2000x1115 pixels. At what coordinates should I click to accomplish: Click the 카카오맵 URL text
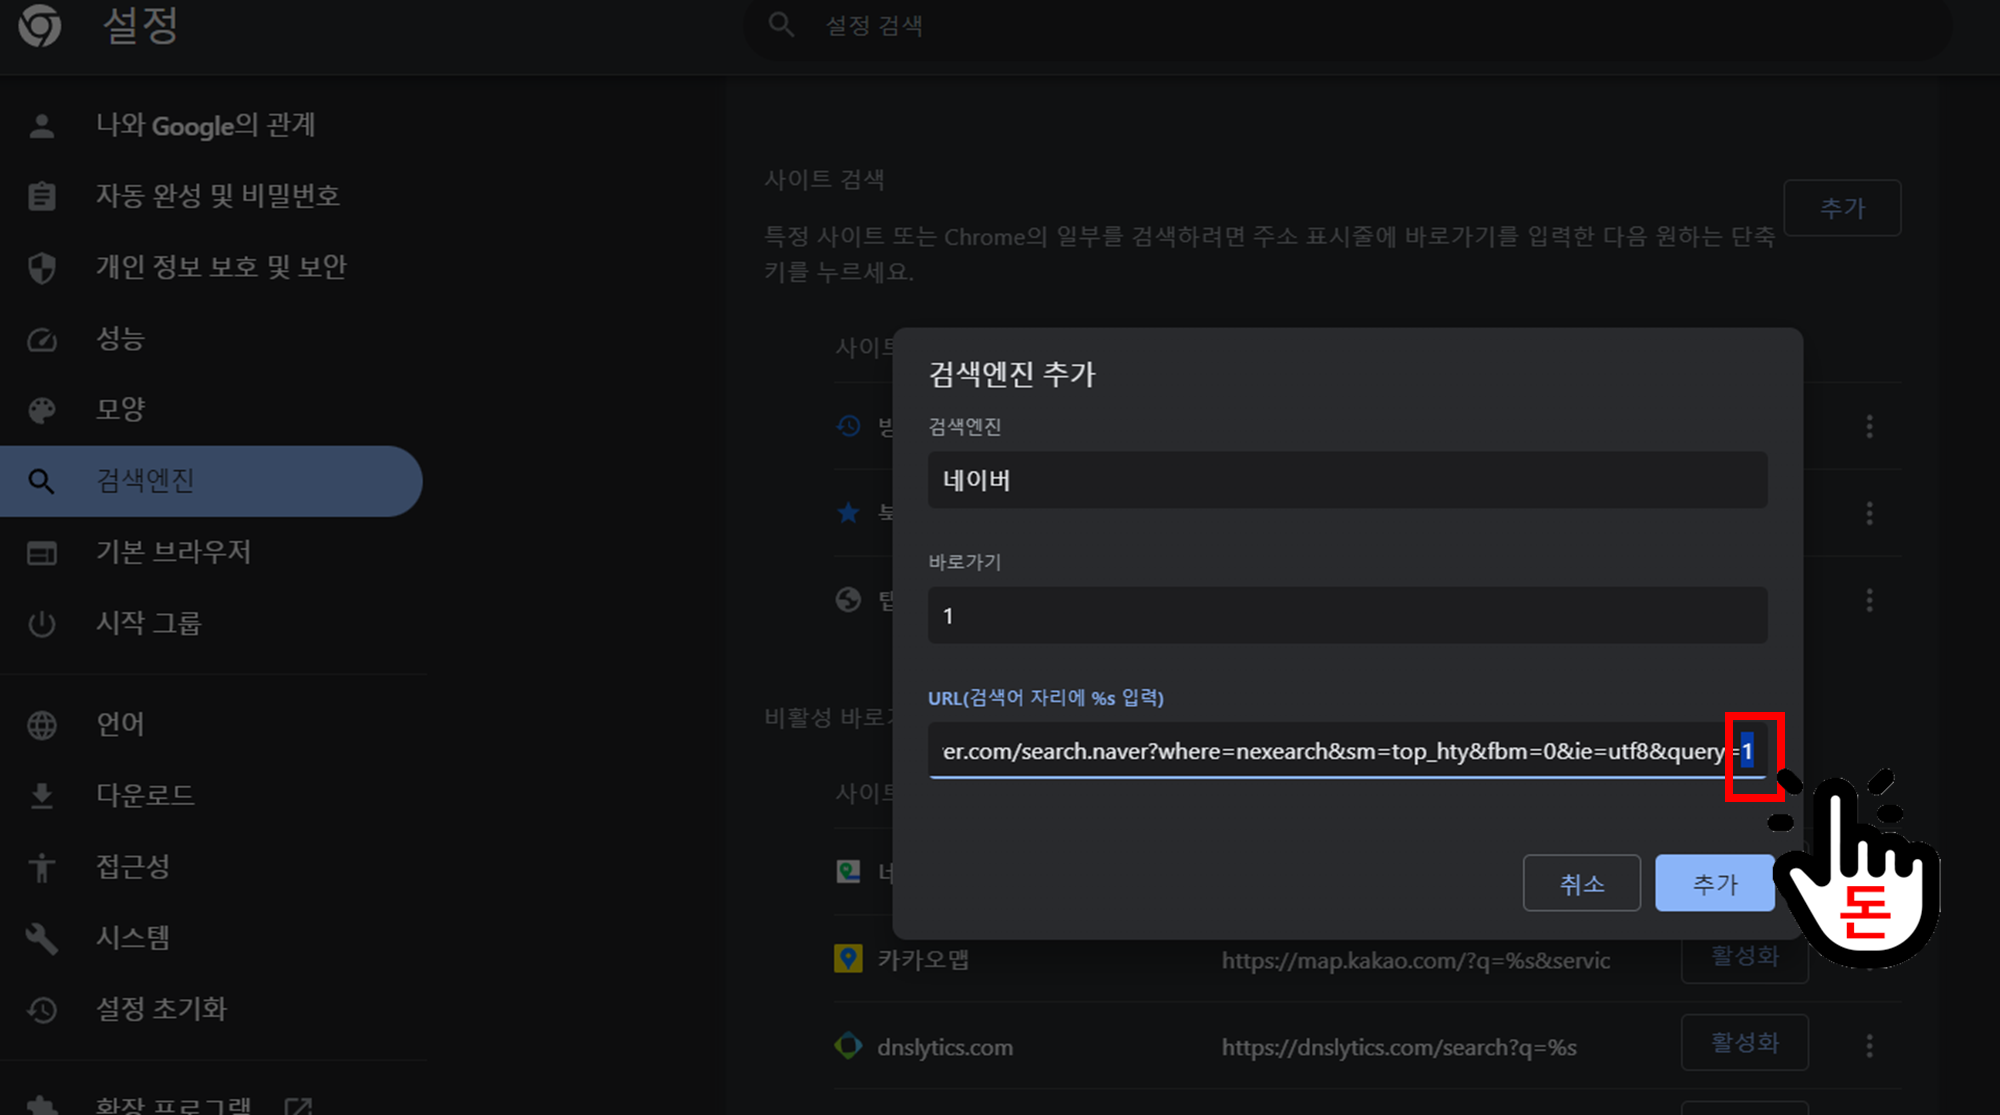point(1415,961)
